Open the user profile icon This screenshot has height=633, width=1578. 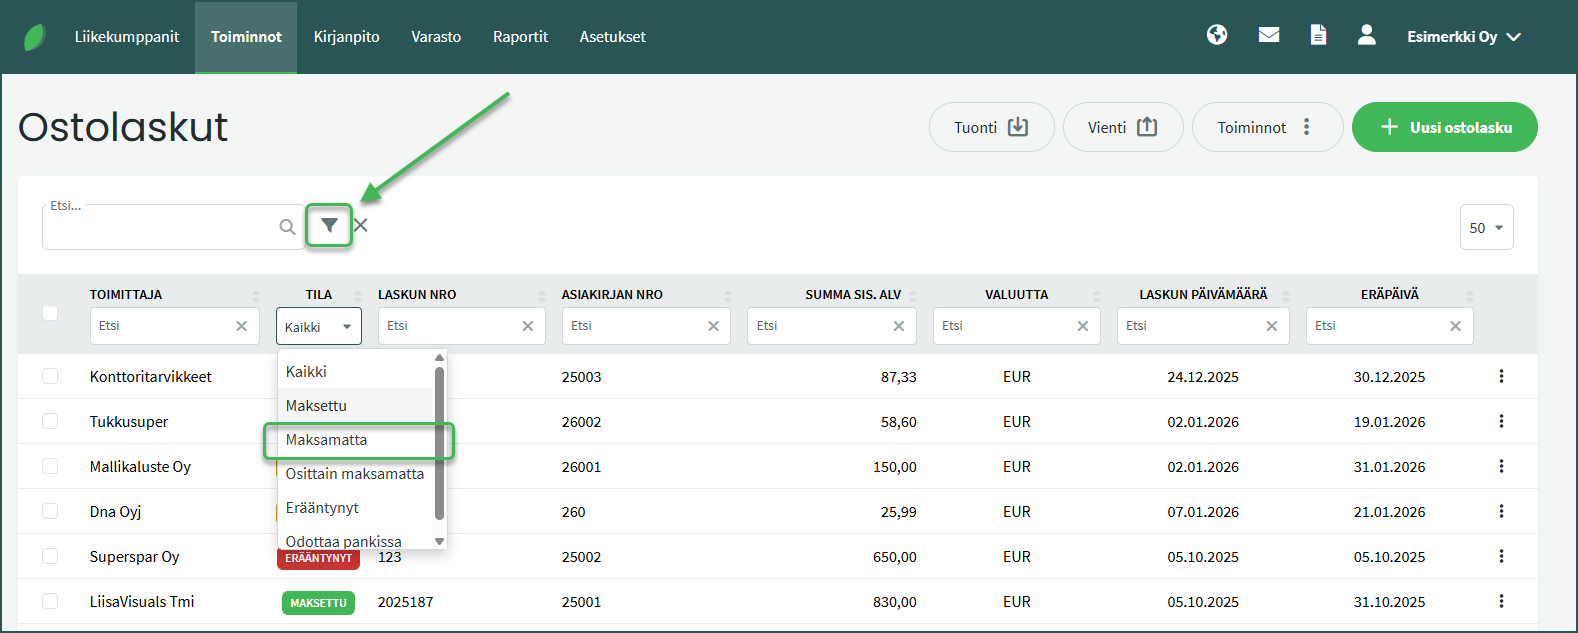coord(1366,35)
